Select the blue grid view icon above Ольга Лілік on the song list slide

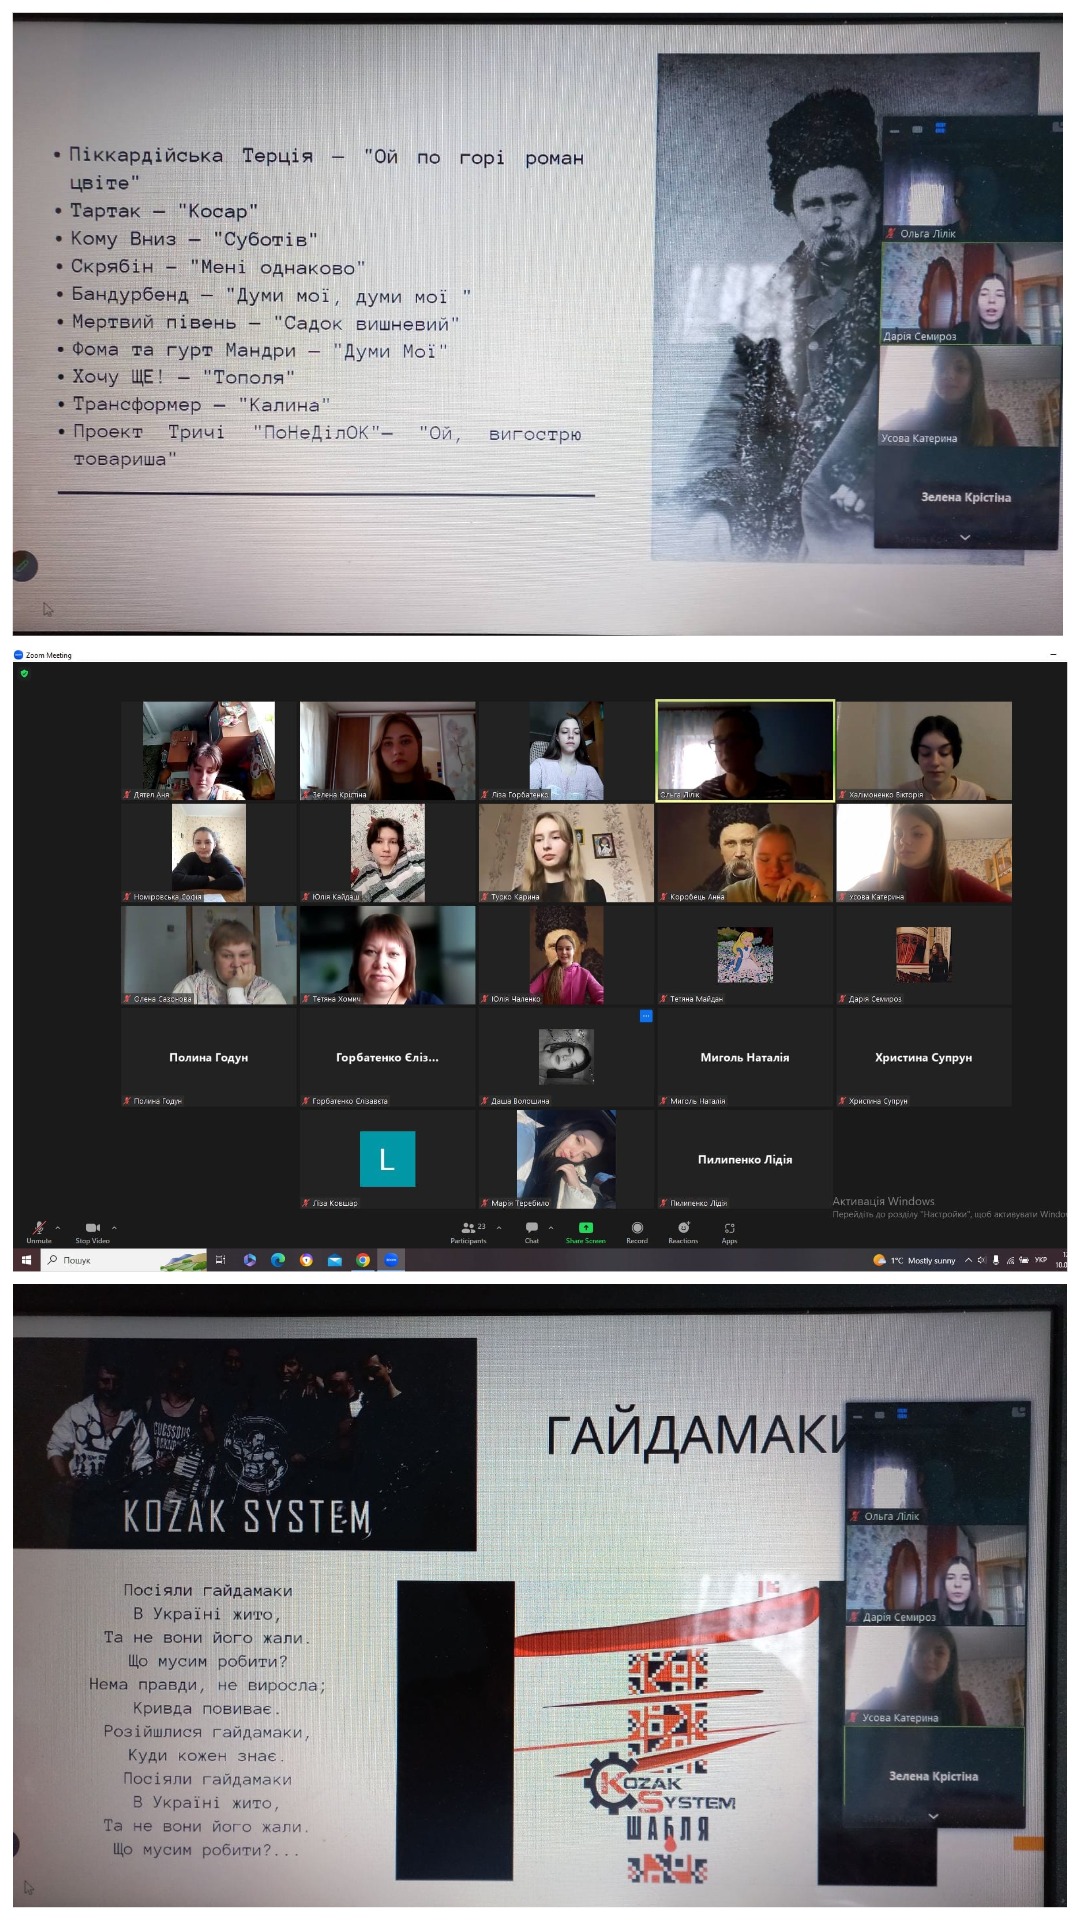[940, 128]
